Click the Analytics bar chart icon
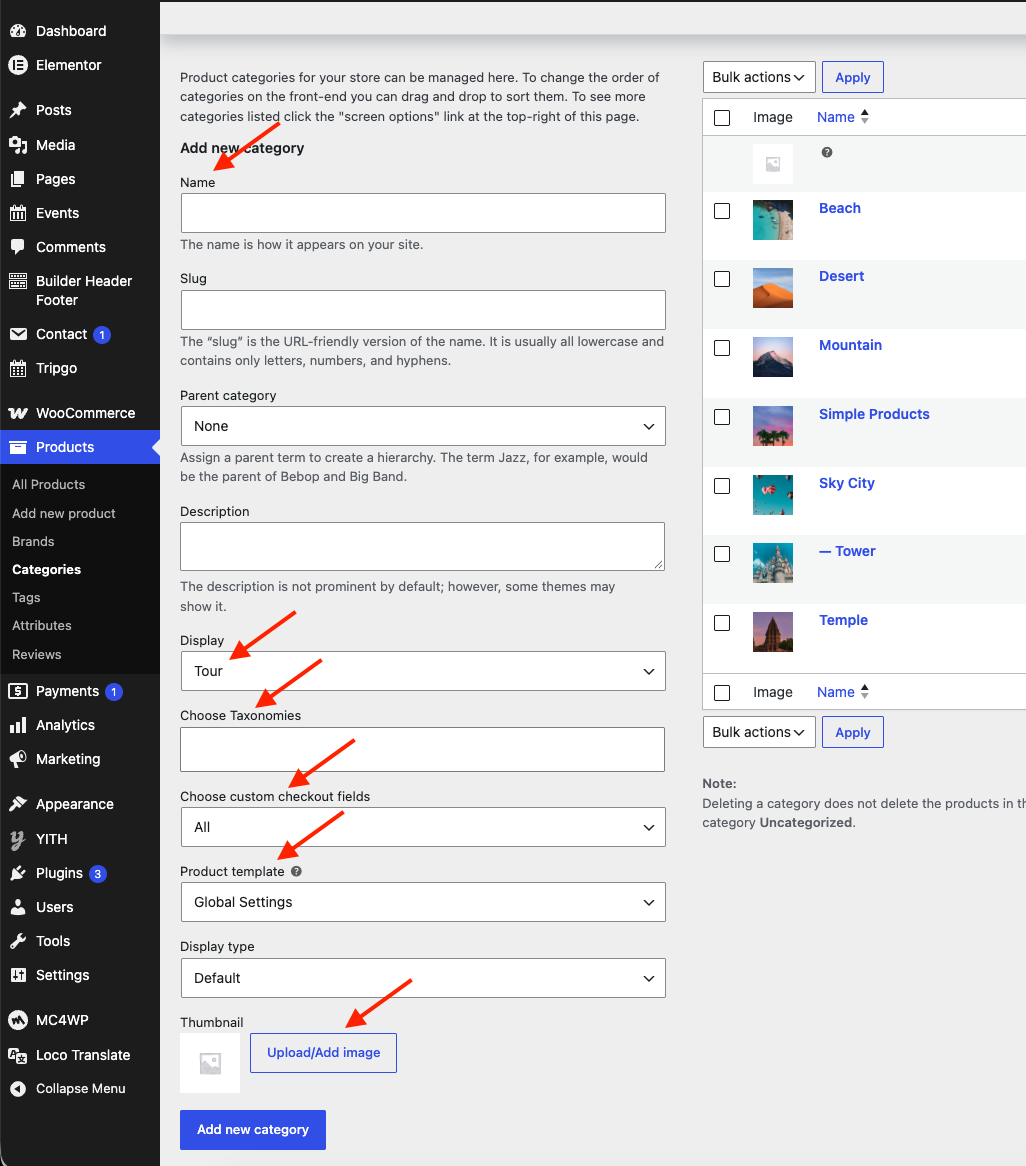Viewport: 1026px width, 1166px height. (x=18, y=725)
